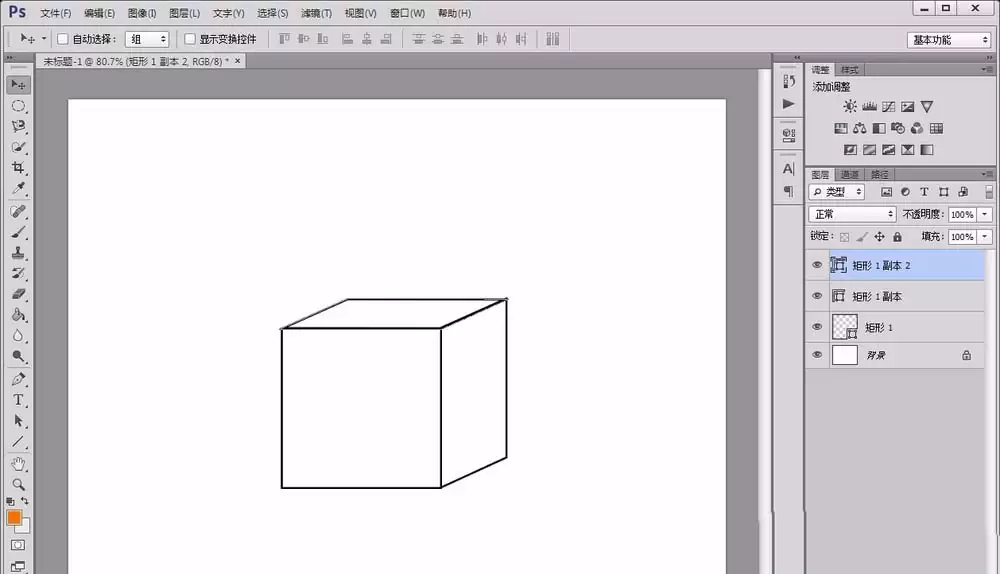Select the Zoom tool

coord(18,485)
